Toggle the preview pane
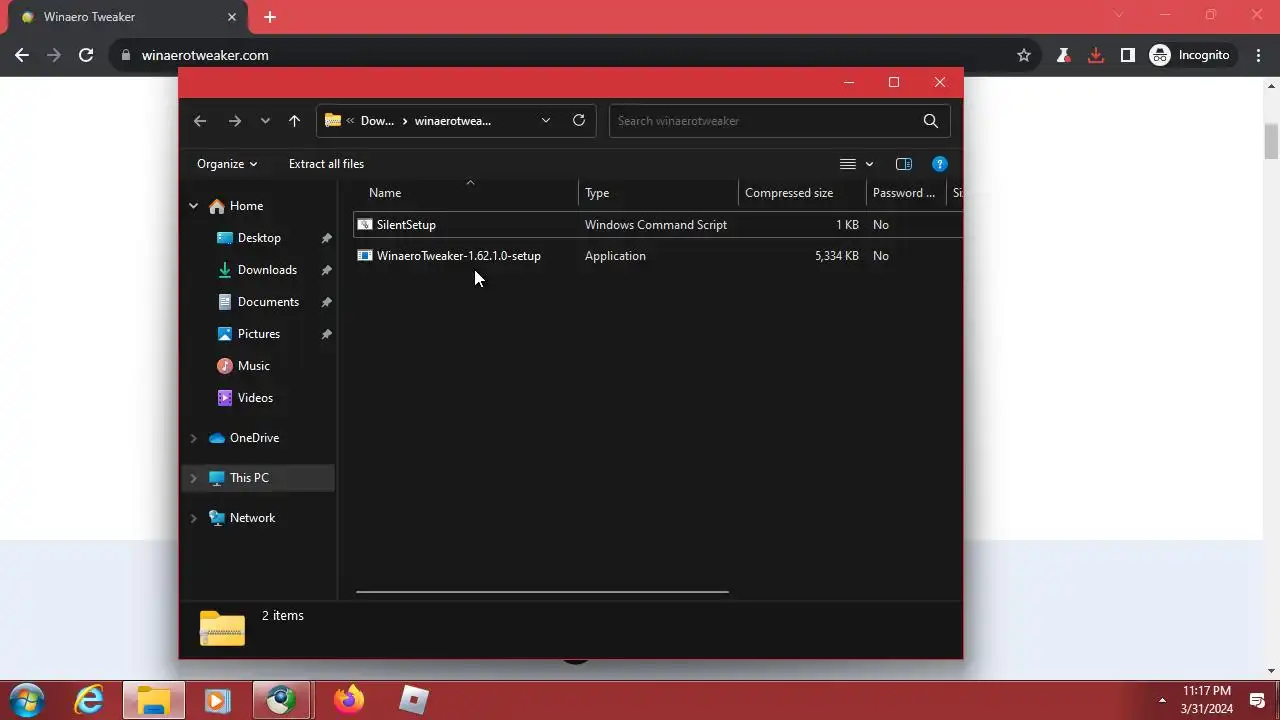This screenshot has height=720, width=1280. point(904,164)
